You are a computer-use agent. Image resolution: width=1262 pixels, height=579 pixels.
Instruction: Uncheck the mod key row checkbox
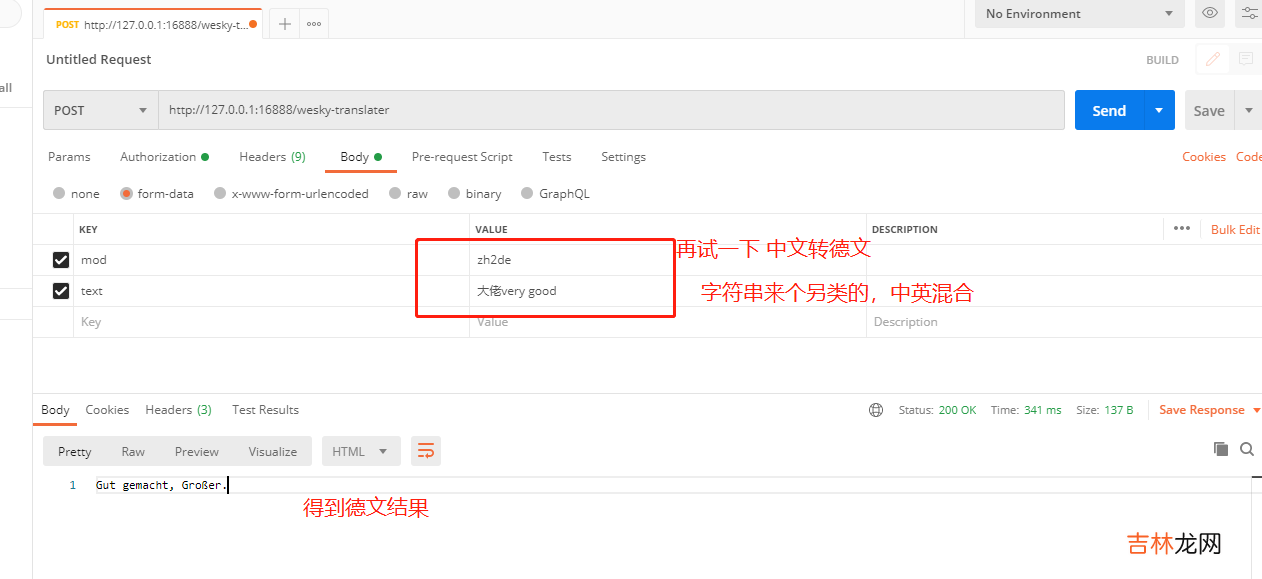60,260
